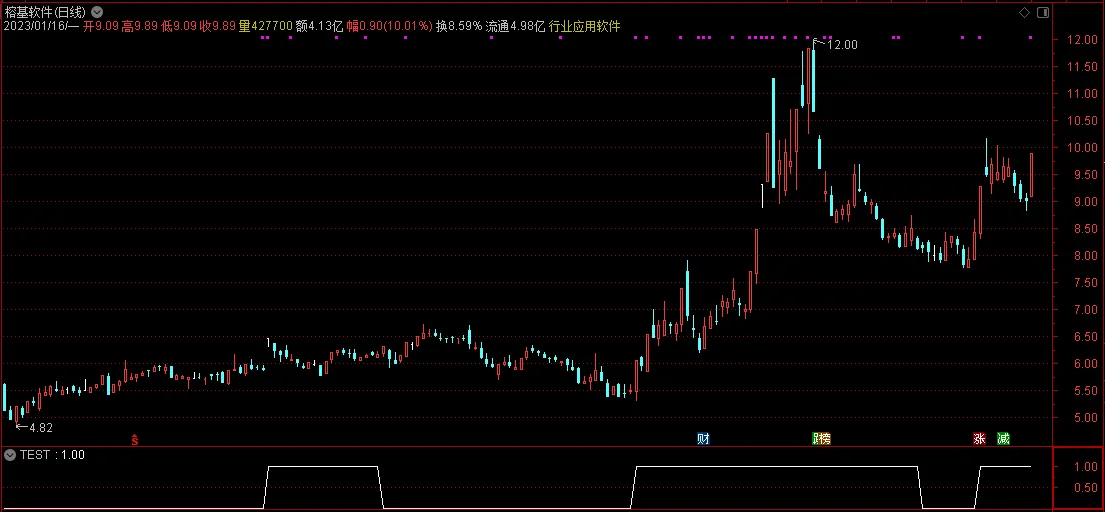1105x512 pixels.
Task: Click the volume value 427700
Action: point(271,26)
